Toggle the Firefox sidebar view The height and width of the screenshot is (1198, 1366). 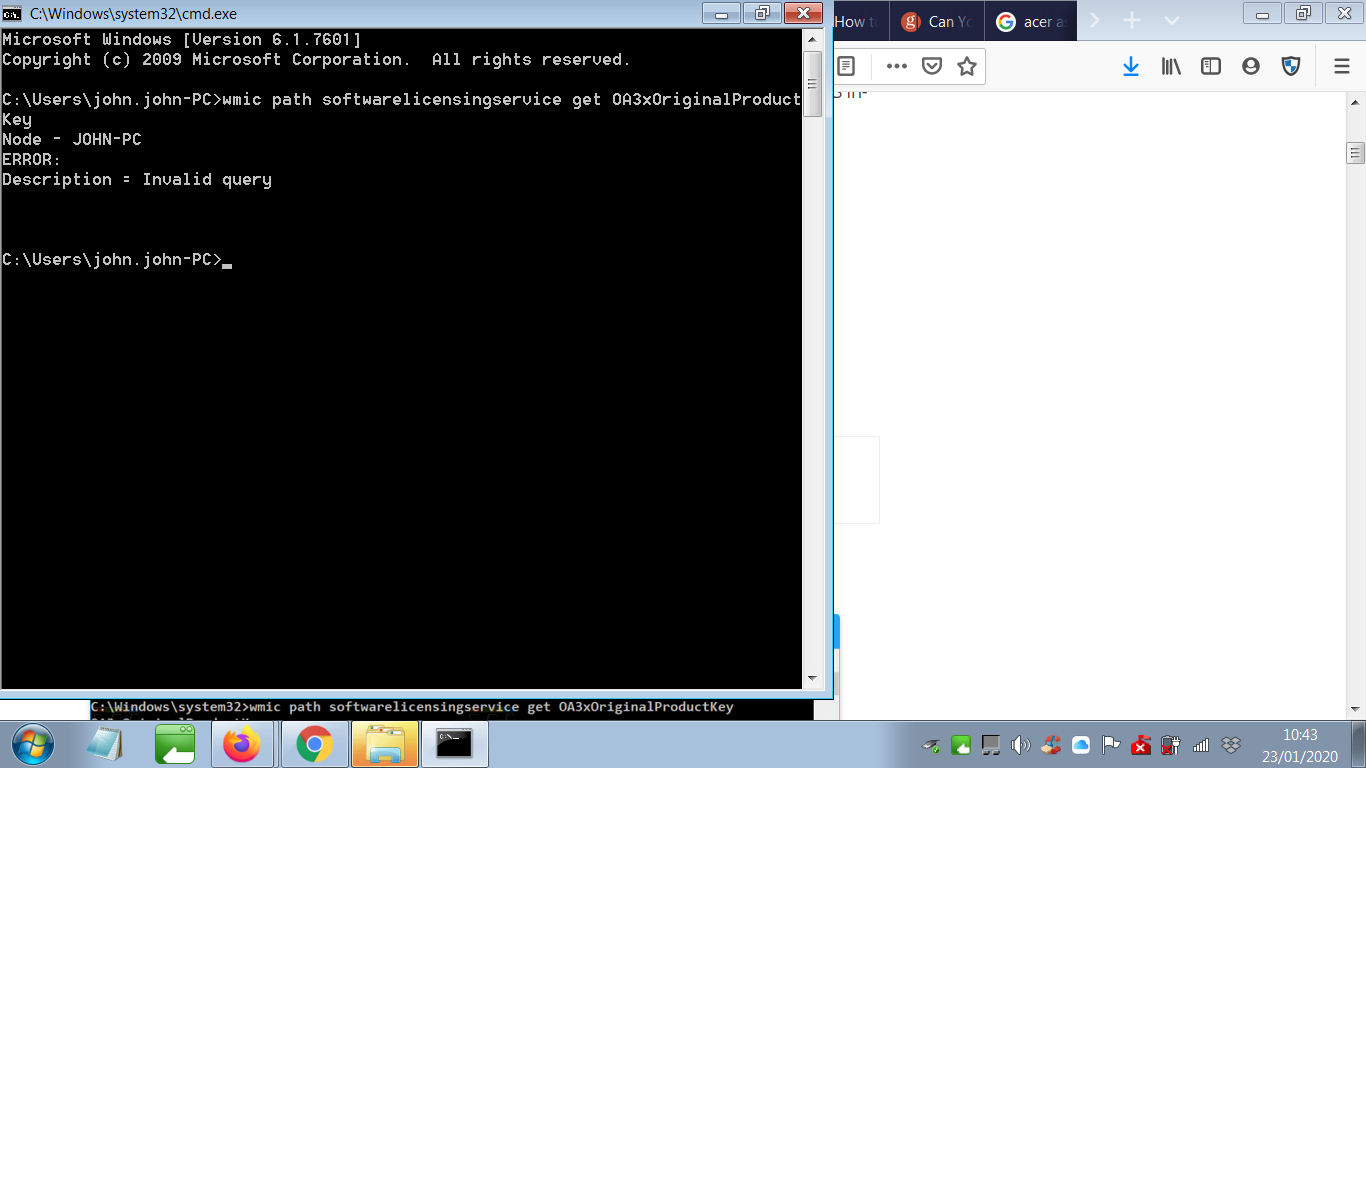pos(1211,66)
